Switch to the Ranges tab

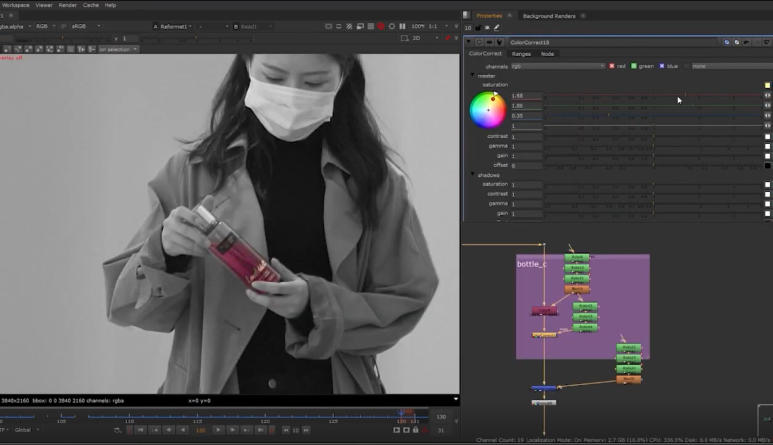pos(521,54)
